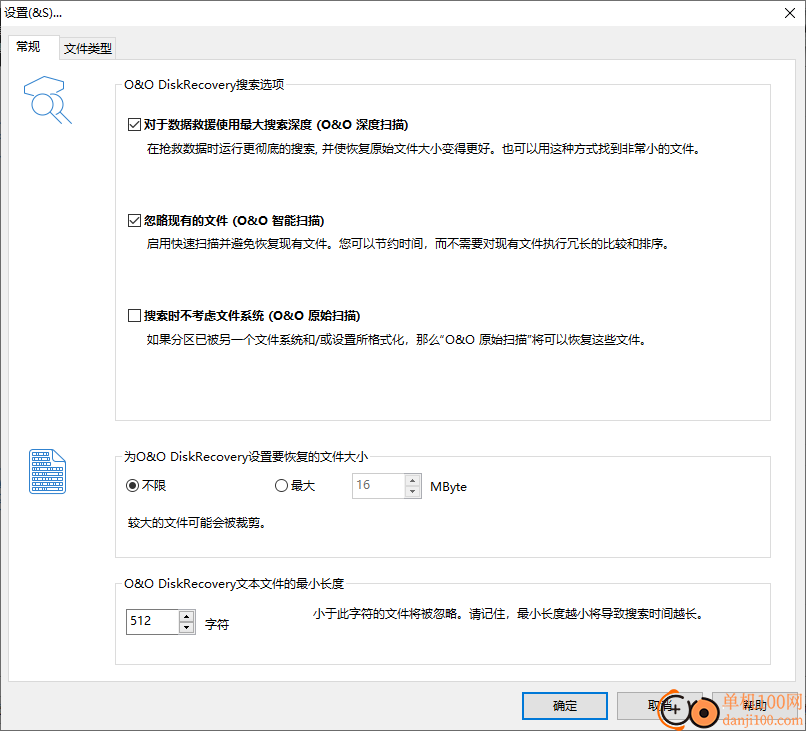Click the search magnifier hexagon icon
Image resolution: width=806 pixels, height=731 pixels.
(47, 100)
